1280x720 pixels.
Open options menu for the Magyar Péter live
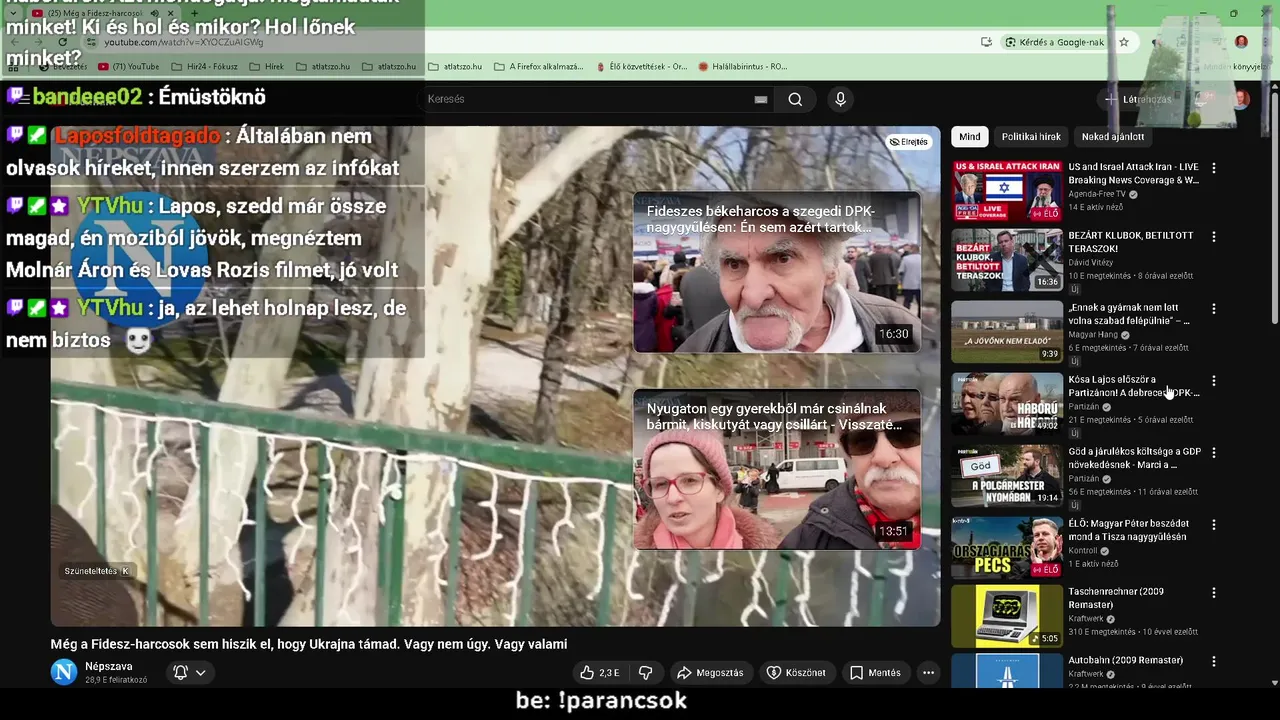(x=1214, y=525)
